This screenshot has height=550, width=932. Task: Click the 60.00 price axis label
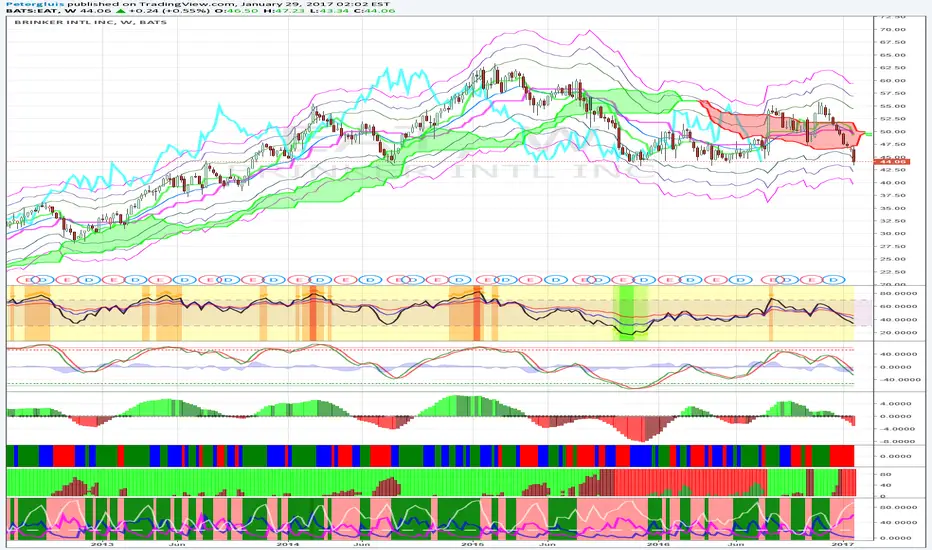[x=895, y=80]
